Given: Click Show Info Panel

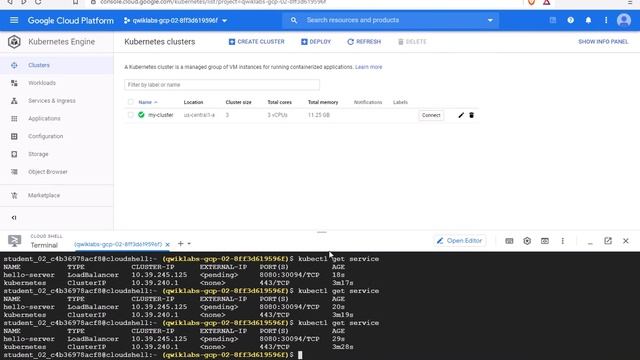Looking at the screenshot, I should pyautogui.click(x=603, y=42).
